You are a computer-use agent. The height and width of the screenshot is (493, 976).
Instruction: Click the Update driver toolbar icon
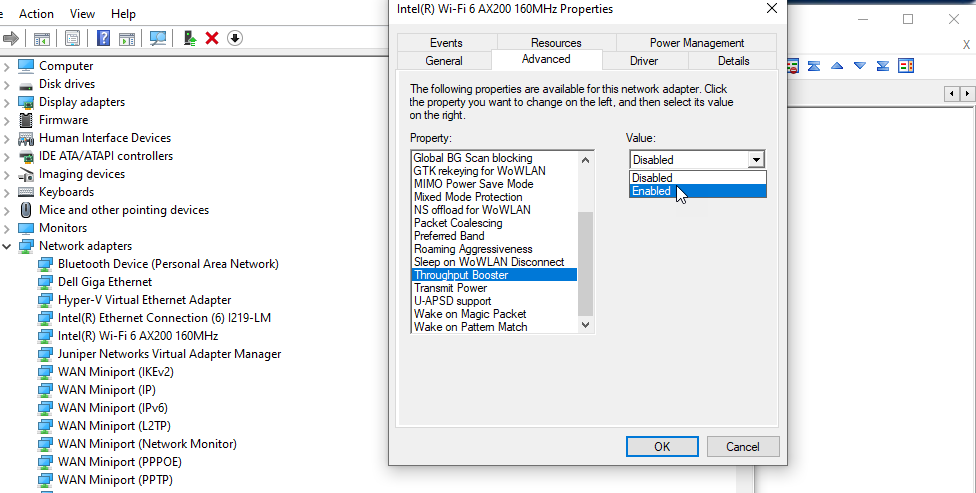pyautogui.click(x=190, y=39)
